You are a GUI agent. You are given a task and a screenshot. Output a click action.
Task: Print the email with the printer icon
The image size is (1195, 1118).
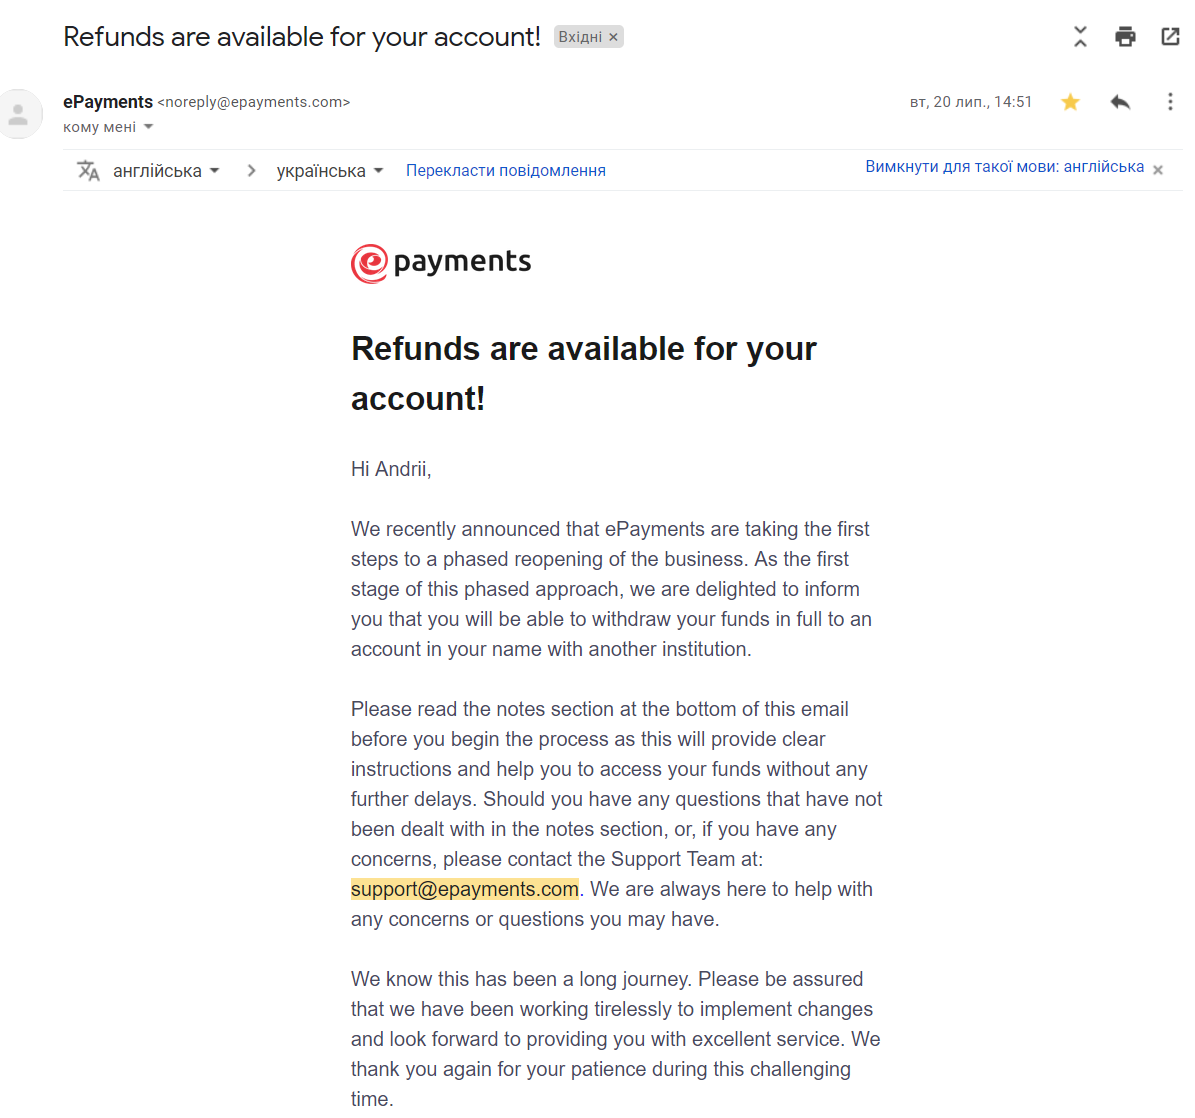(x=1125, y=37)
